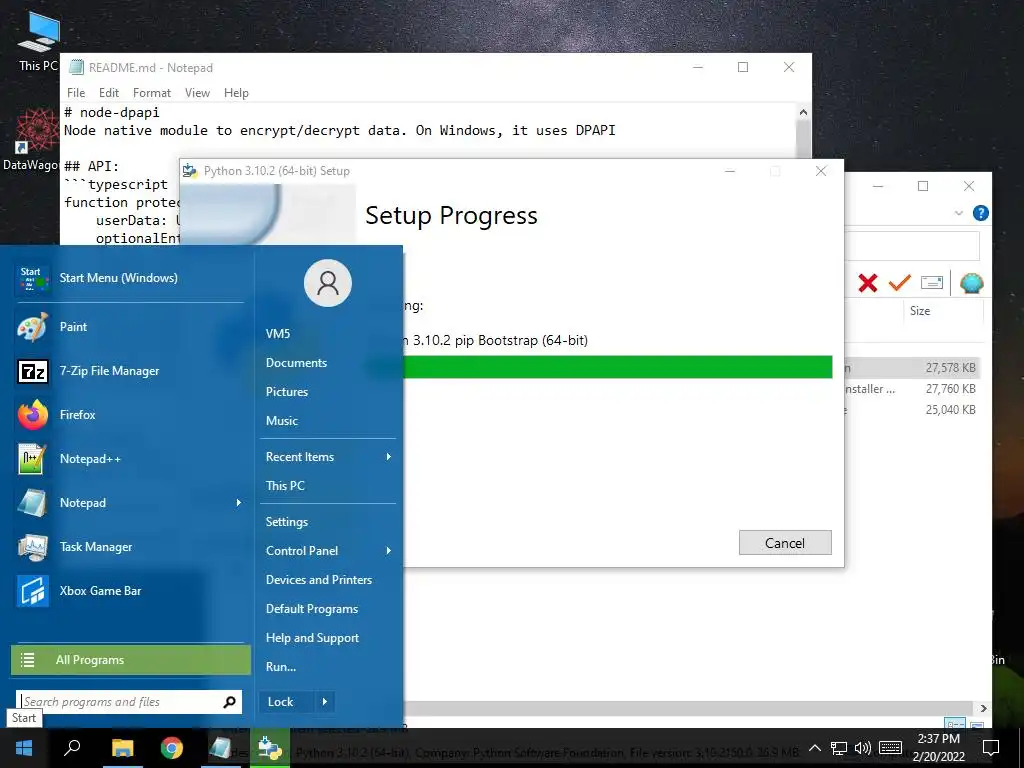Open File Explorer from taskbar

122,748
